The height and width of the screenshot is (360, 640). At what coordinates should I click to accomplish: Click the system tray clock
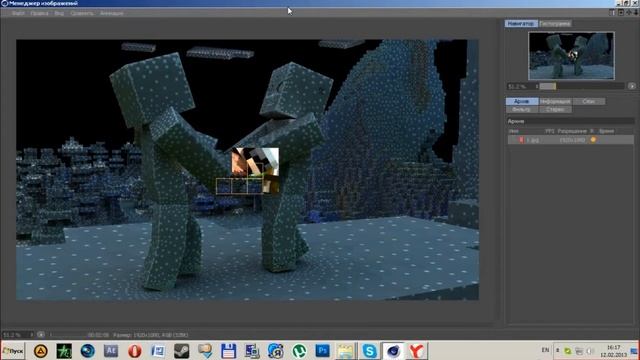point(613,351)
